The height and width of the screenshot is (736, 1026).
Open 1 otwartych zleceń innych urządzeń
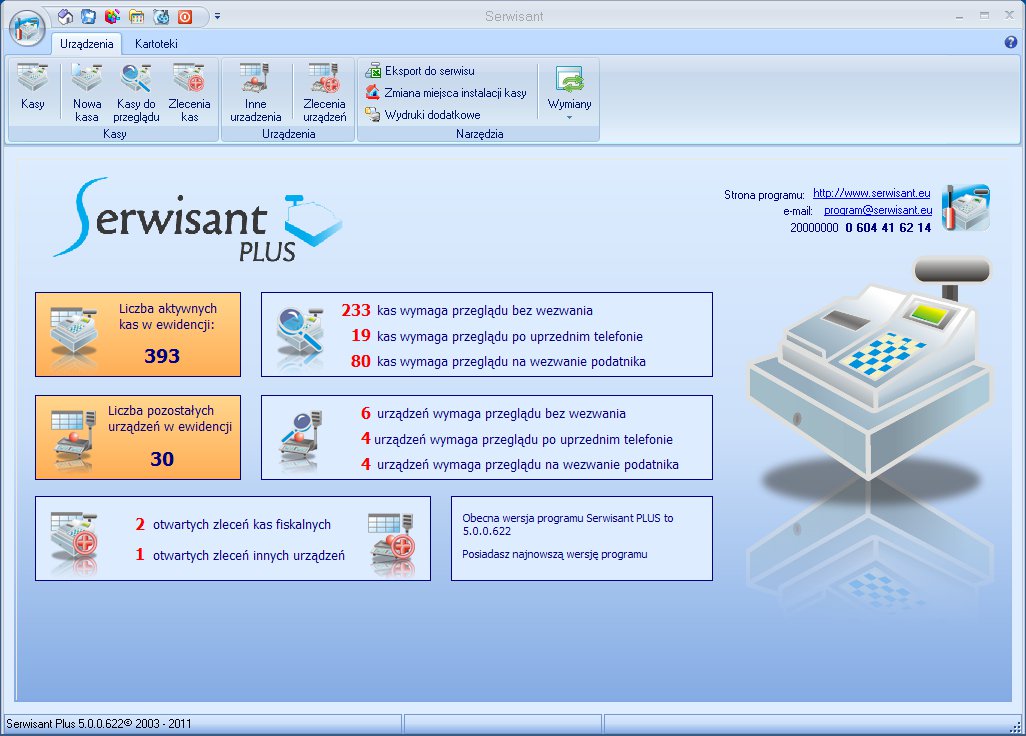click(x=239, y=555)
